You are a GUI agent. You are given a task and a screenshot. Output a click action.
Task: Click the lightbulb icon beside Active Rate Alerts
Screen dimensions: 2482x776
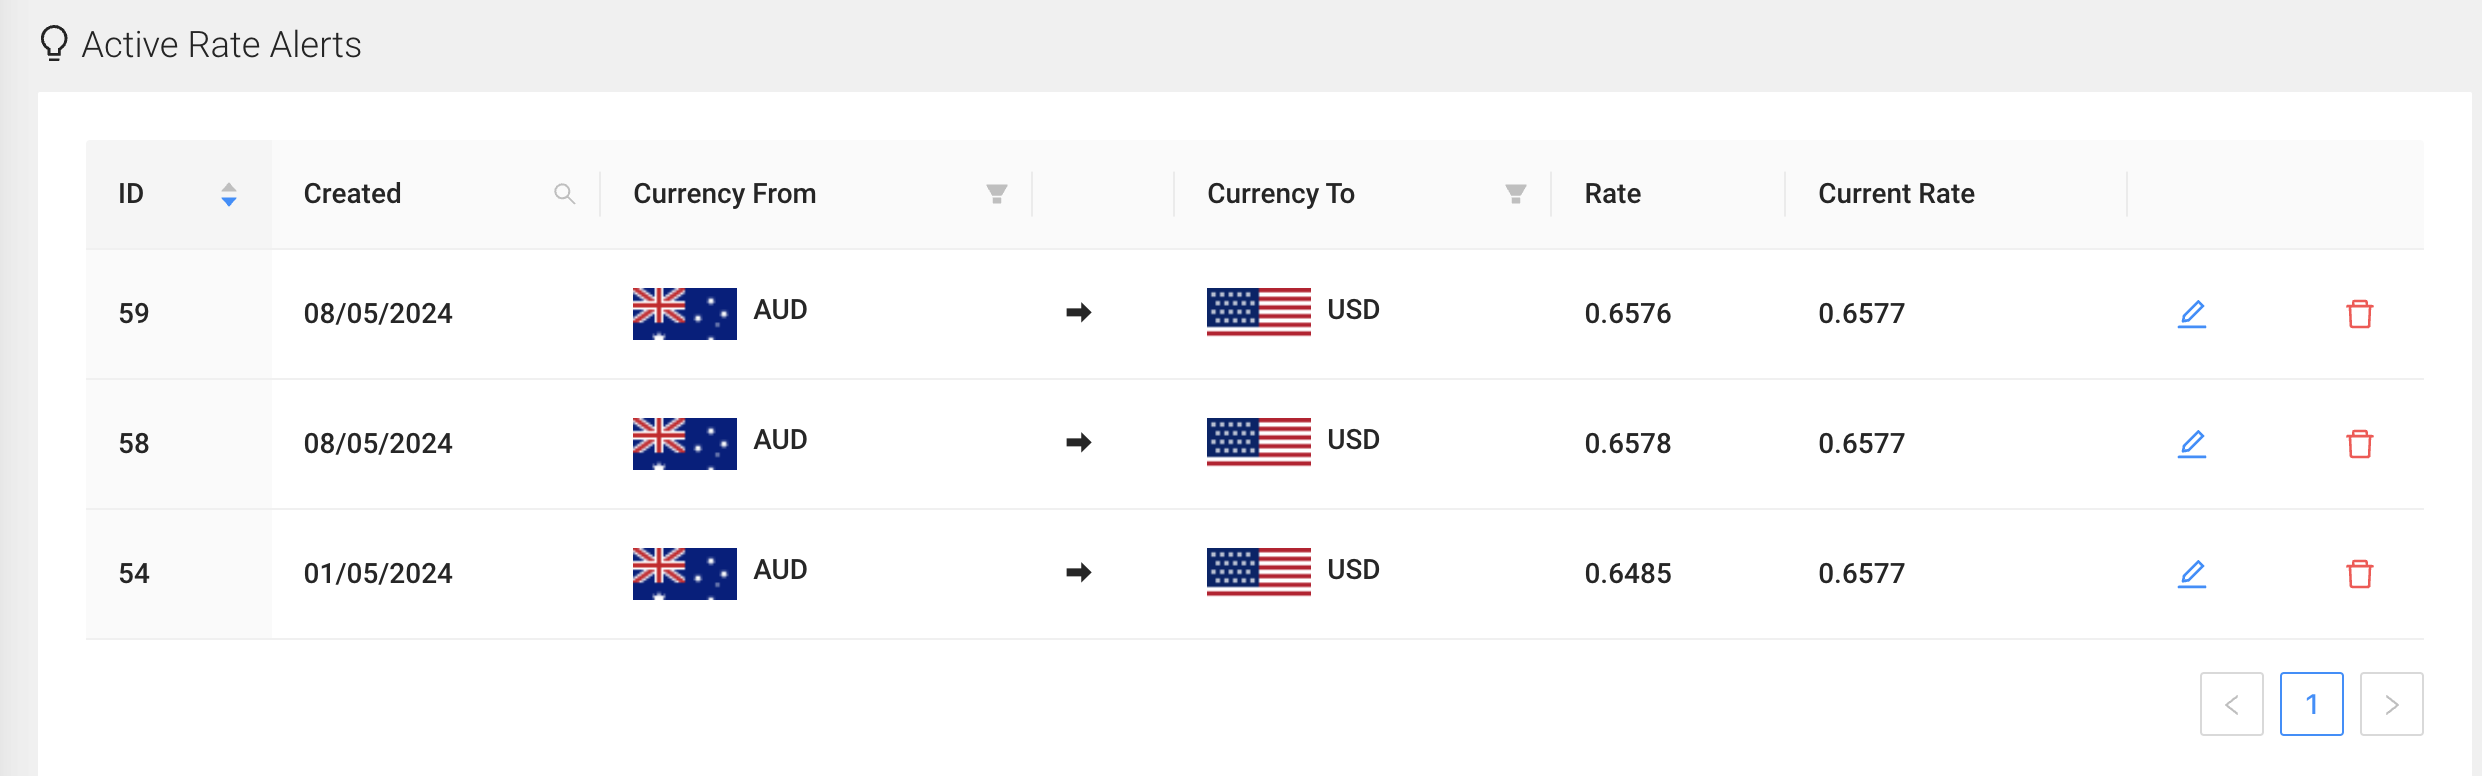pyautogui.click(x=54, y=44)
